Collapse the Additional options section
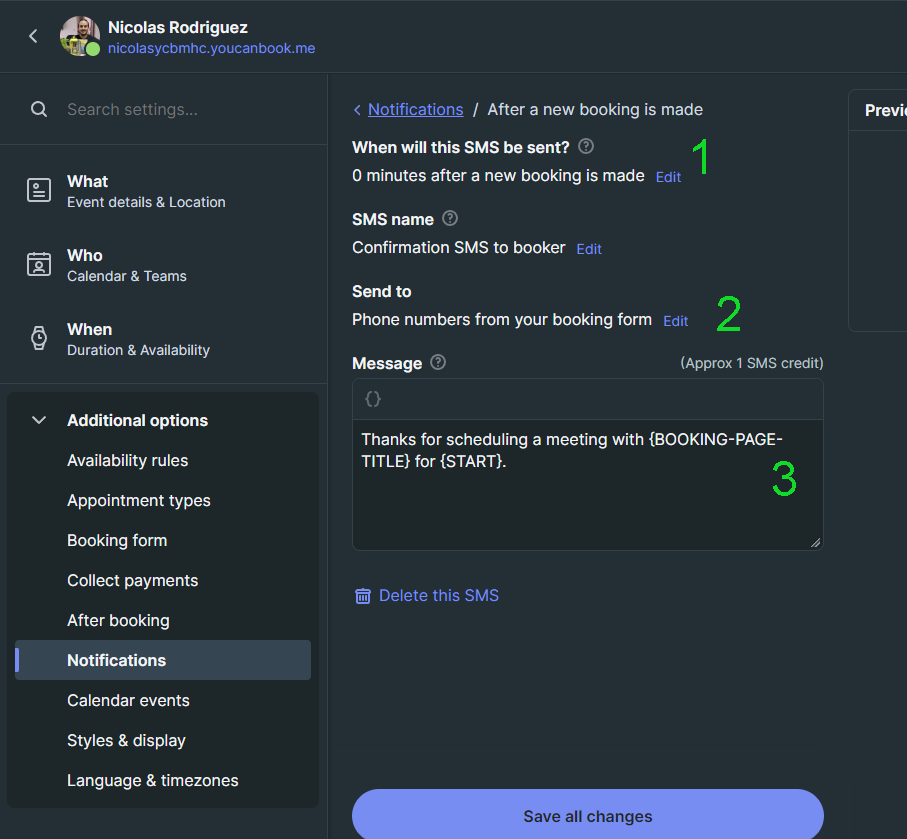Screen dimensions: 907x839 (39, 420)
